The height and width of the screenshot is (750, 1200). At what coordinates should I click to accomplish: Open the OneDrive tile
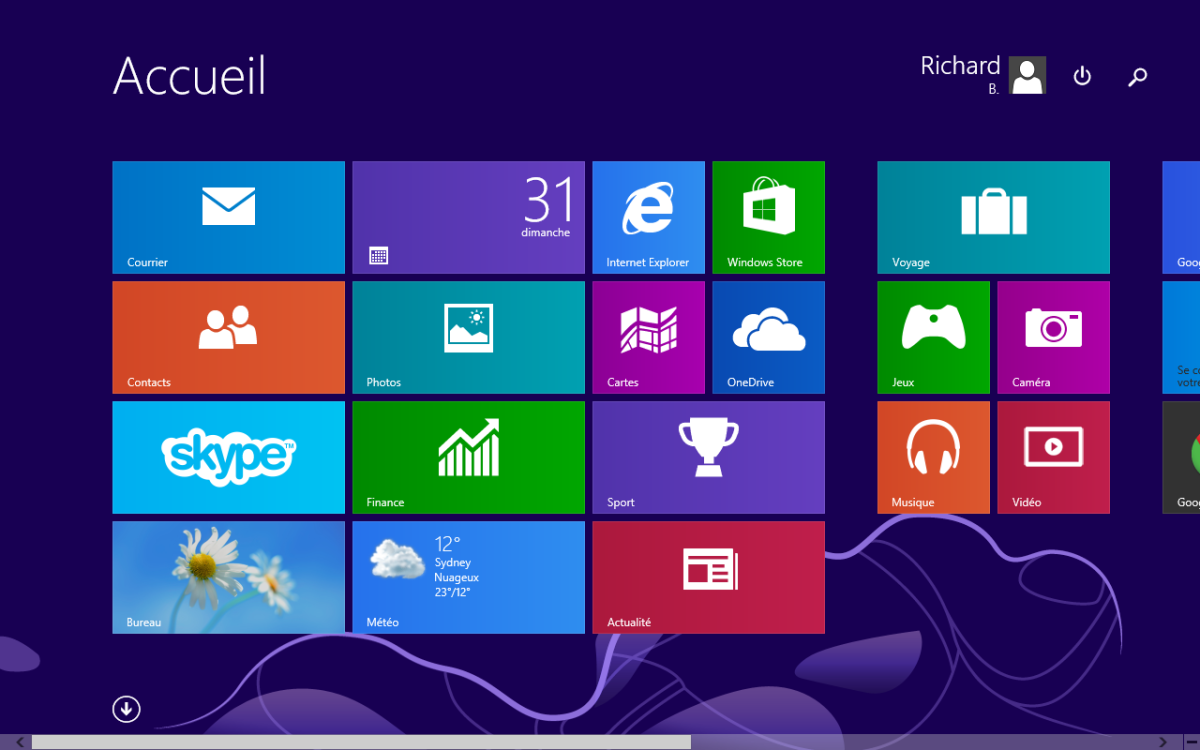[x=768, y=337]
